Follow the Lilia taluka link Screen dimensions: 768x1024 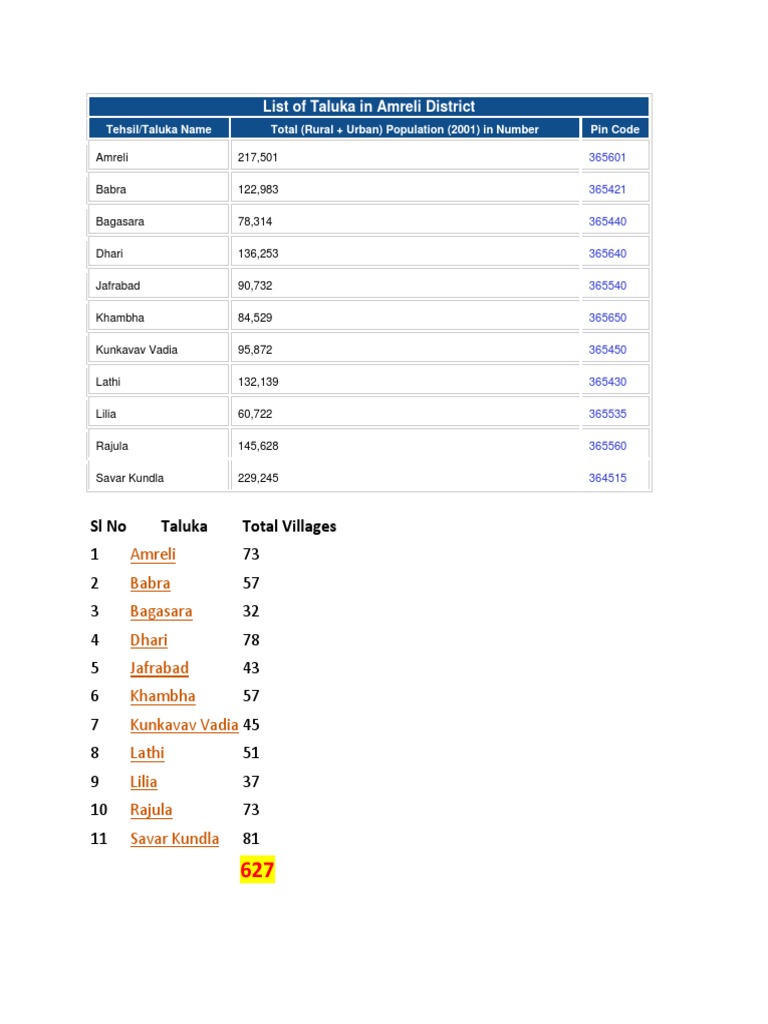tap(144, 782)
